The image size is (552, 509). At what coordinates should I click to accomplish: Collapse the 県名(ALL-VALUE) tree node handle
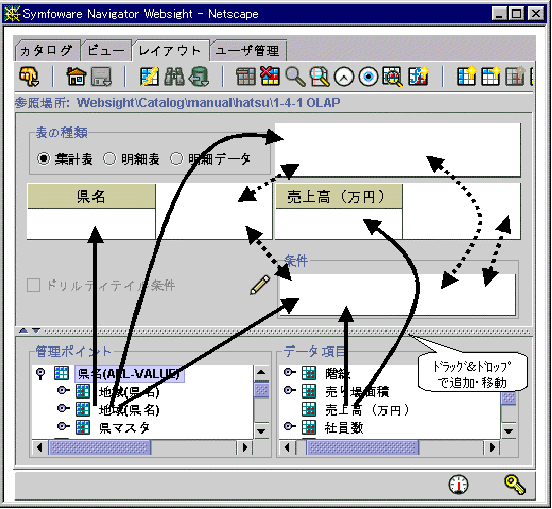[41, 373]
